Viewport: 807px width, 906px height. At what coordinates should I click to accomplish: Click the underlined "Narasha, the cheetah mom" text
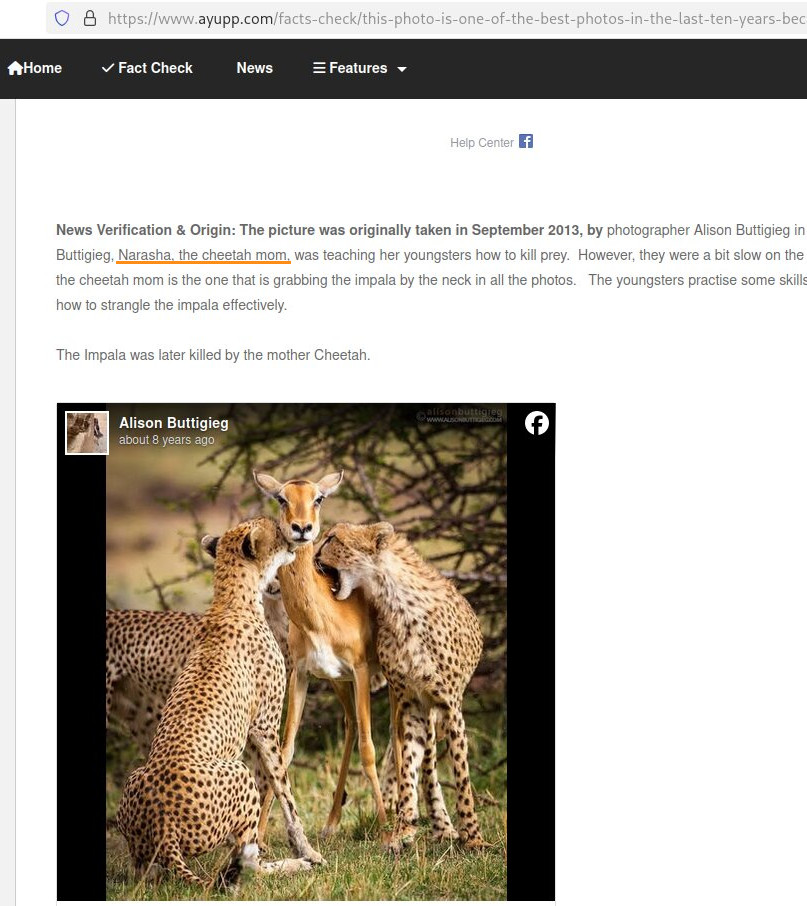tap(203, 255)
